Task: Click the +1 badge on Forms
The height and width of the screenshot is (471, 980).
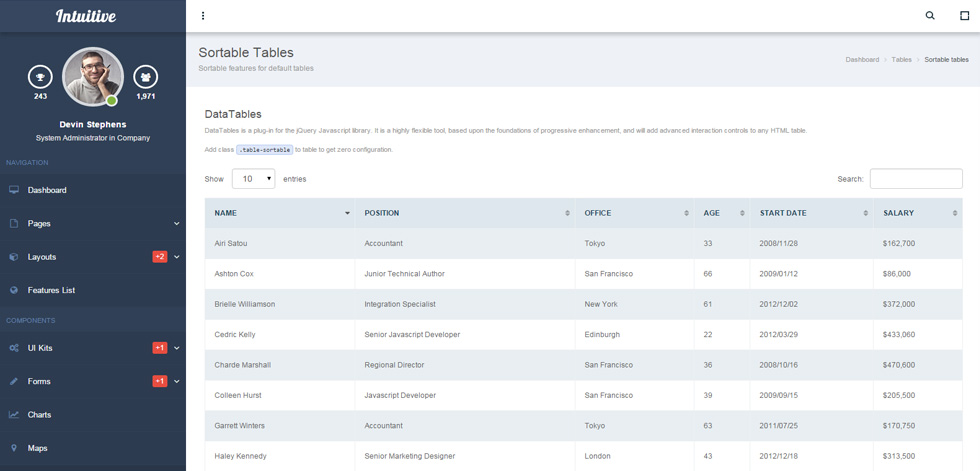Action: tap(160, 382)
